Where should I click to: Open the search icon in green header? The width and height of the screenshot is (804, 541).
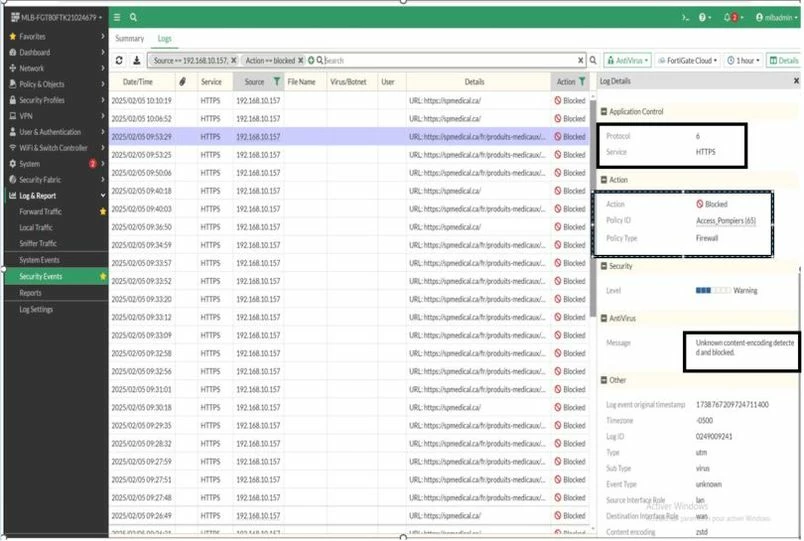click(133, 17)
